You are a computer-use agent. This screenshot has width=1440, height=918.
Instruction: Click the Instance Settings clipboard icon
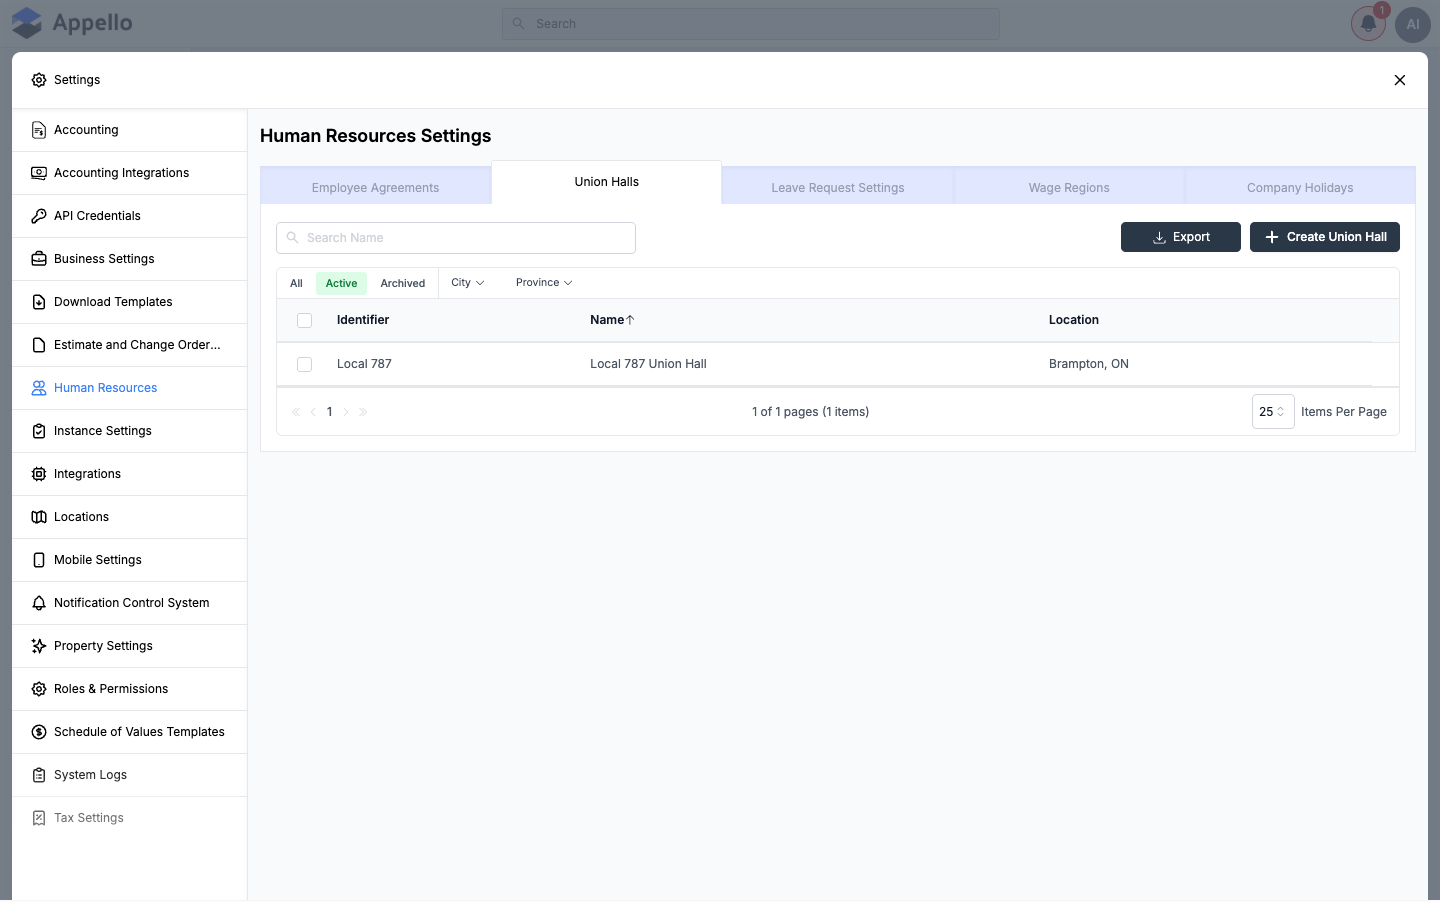[x=39, y=431]
